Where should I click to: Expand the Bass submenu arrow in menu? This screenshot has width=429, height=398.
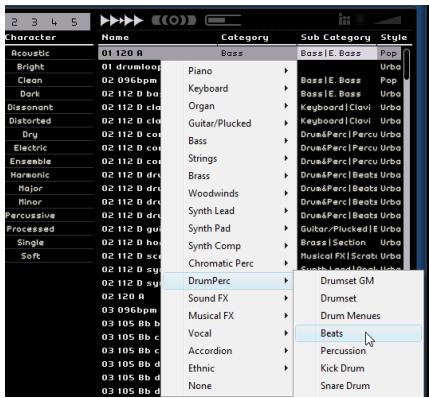pyautogui.click(x=286, y=141)
